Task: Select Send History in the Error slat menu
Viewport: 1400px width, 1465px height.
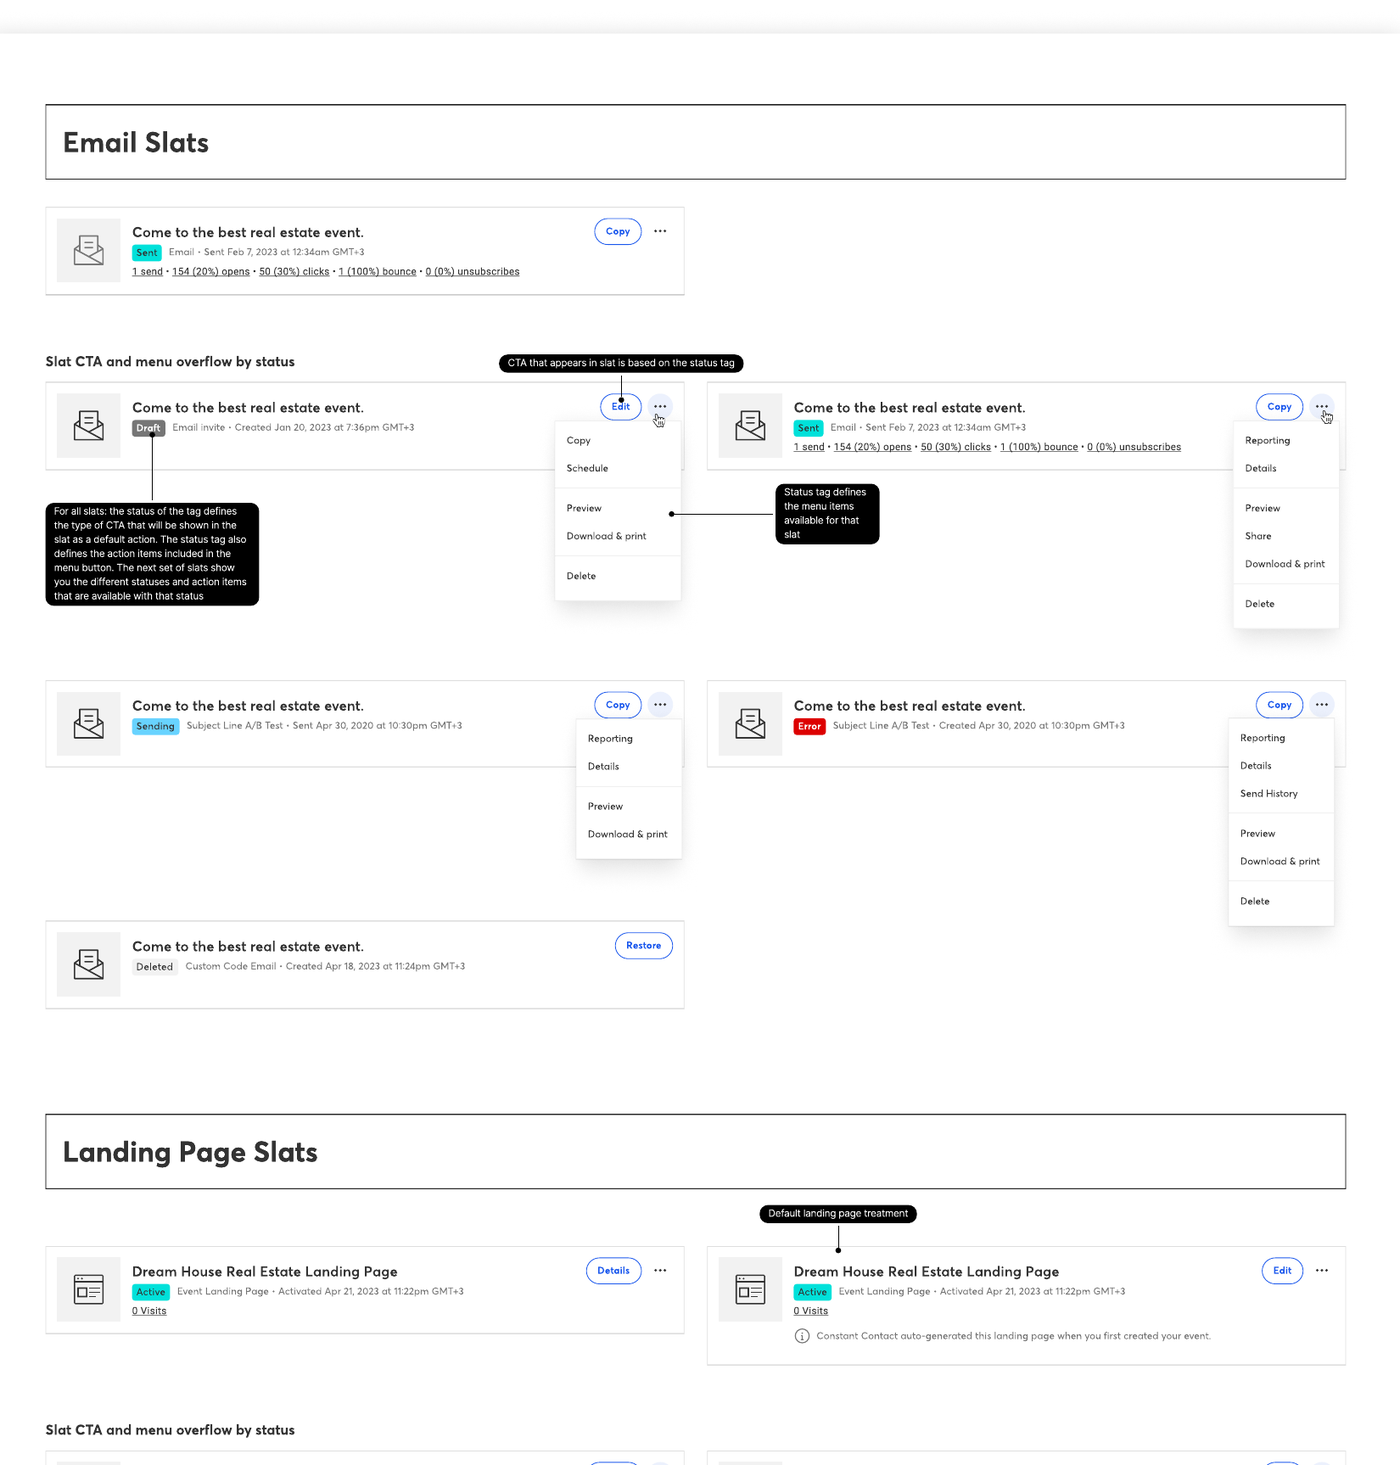Action: 1269,793
